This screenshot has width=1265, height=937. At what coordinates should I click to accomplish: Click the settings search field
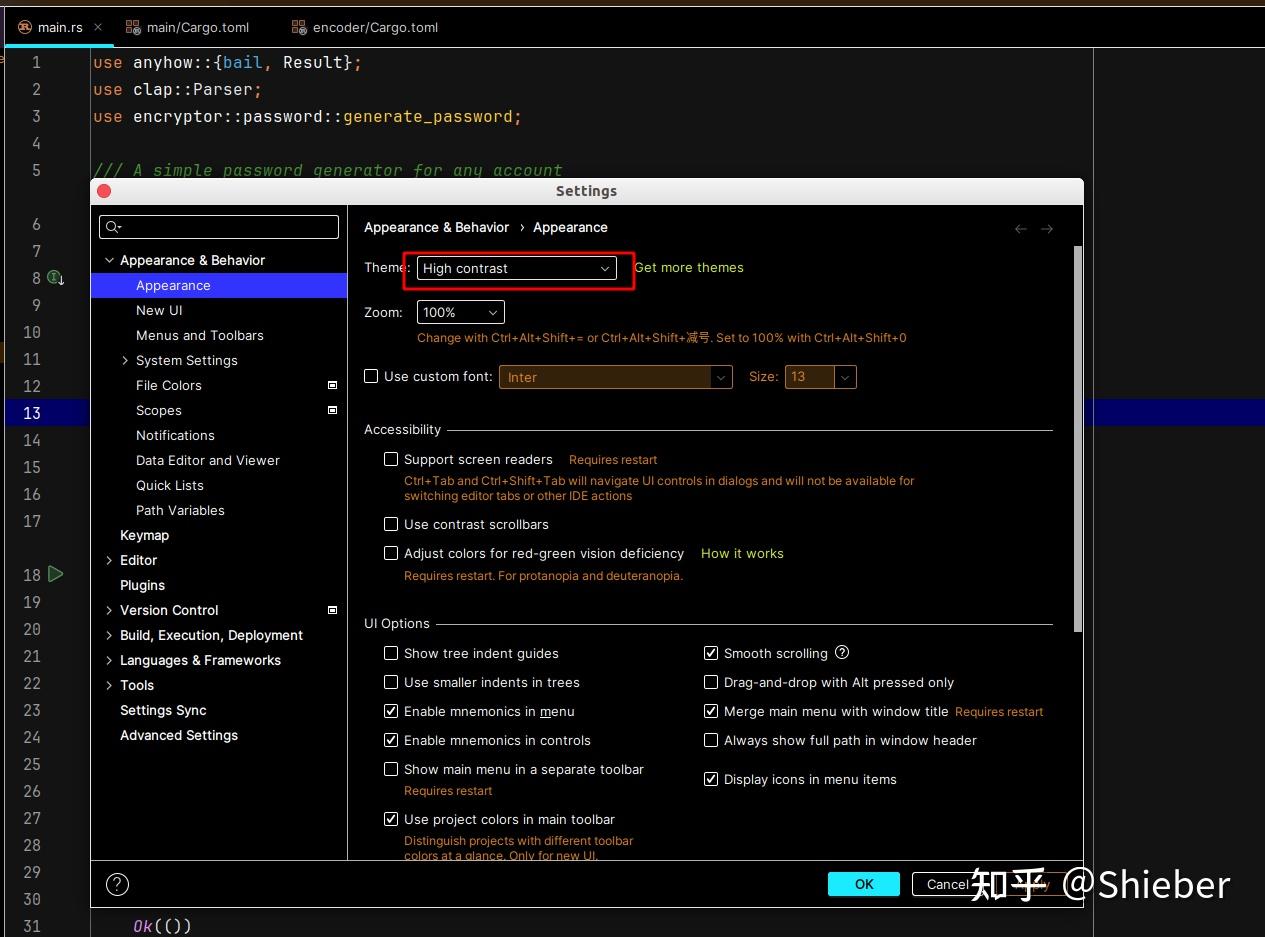click(x=219, y=227)
